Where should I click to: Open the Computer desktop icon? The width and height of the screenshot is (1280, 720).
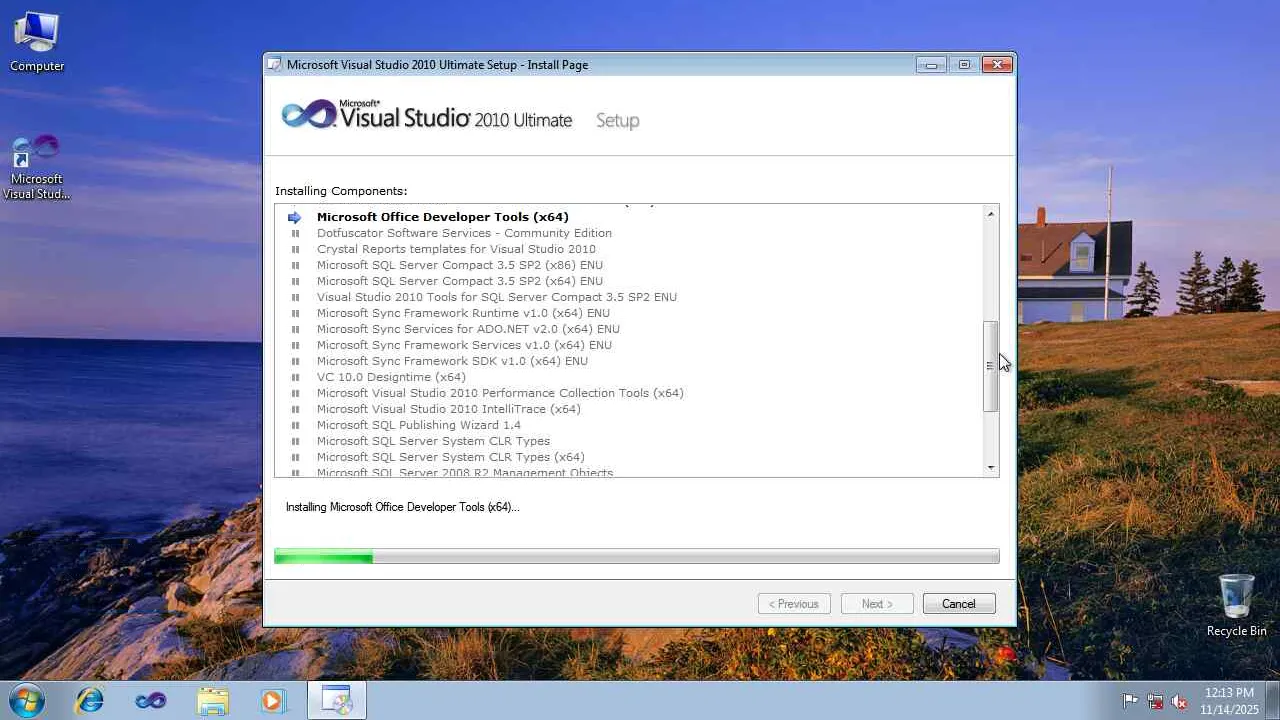point(37,43)
